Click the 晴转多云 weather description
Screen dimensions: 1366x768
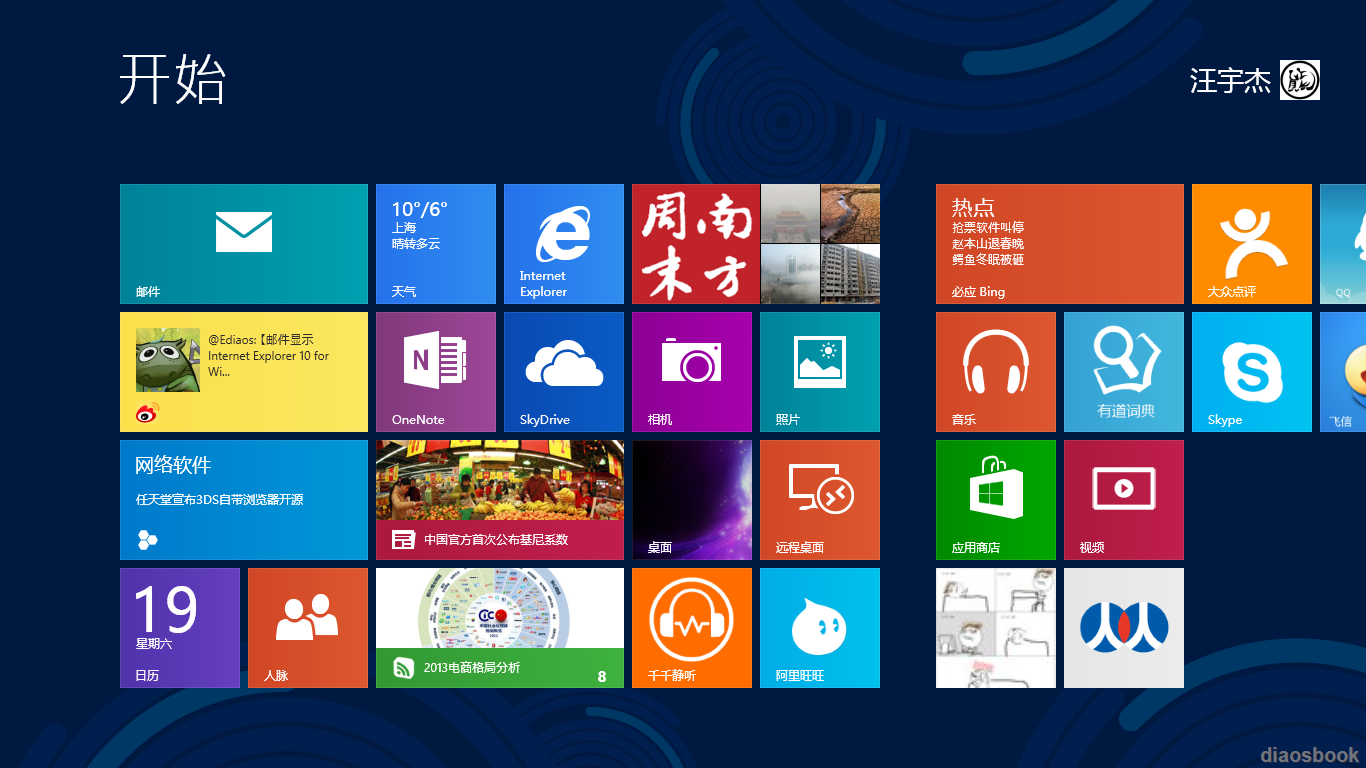pos(416,244)
